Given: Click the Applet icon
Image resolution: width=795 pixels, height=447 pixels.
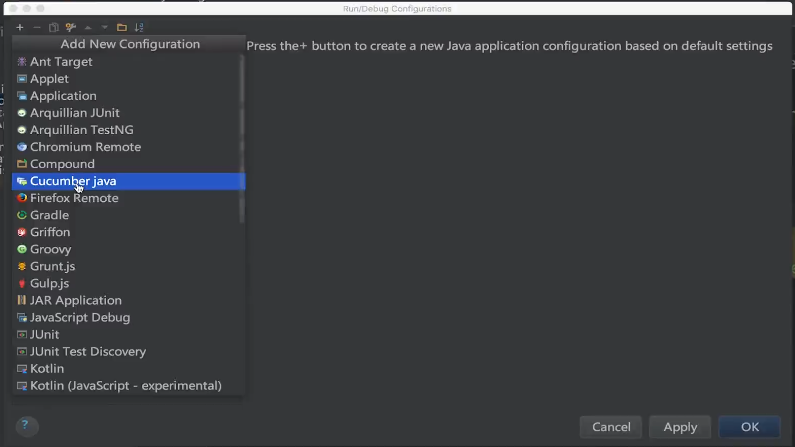Looking at the screenshot, I should coord(22,79).
